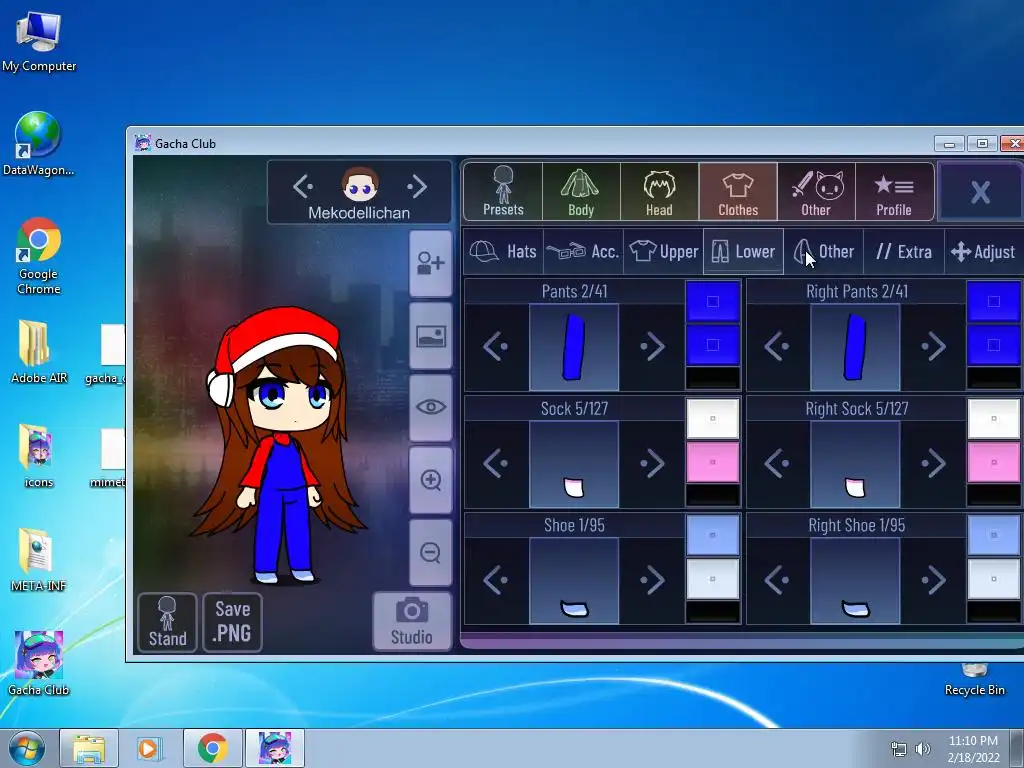
Task: Select previous Shoe style
Action: pos(496,580)
